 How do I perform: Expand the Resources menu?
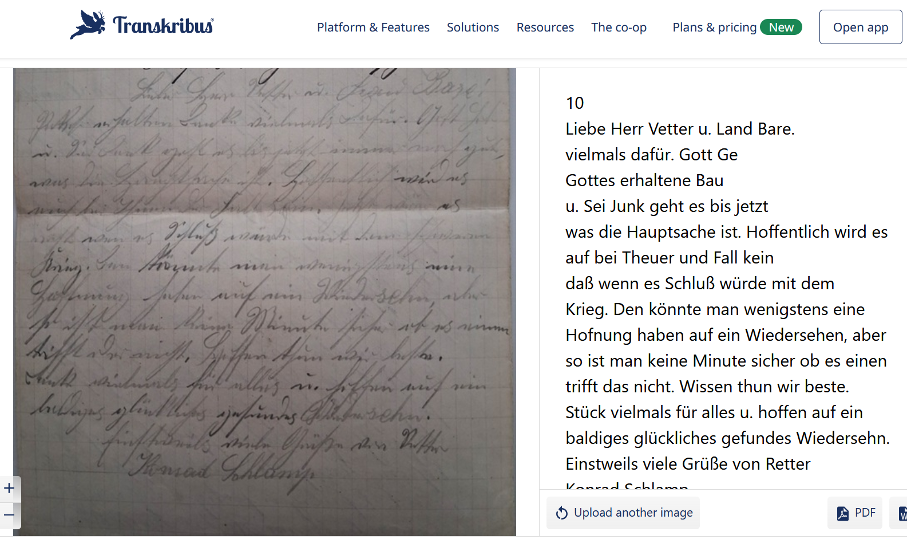545,27
